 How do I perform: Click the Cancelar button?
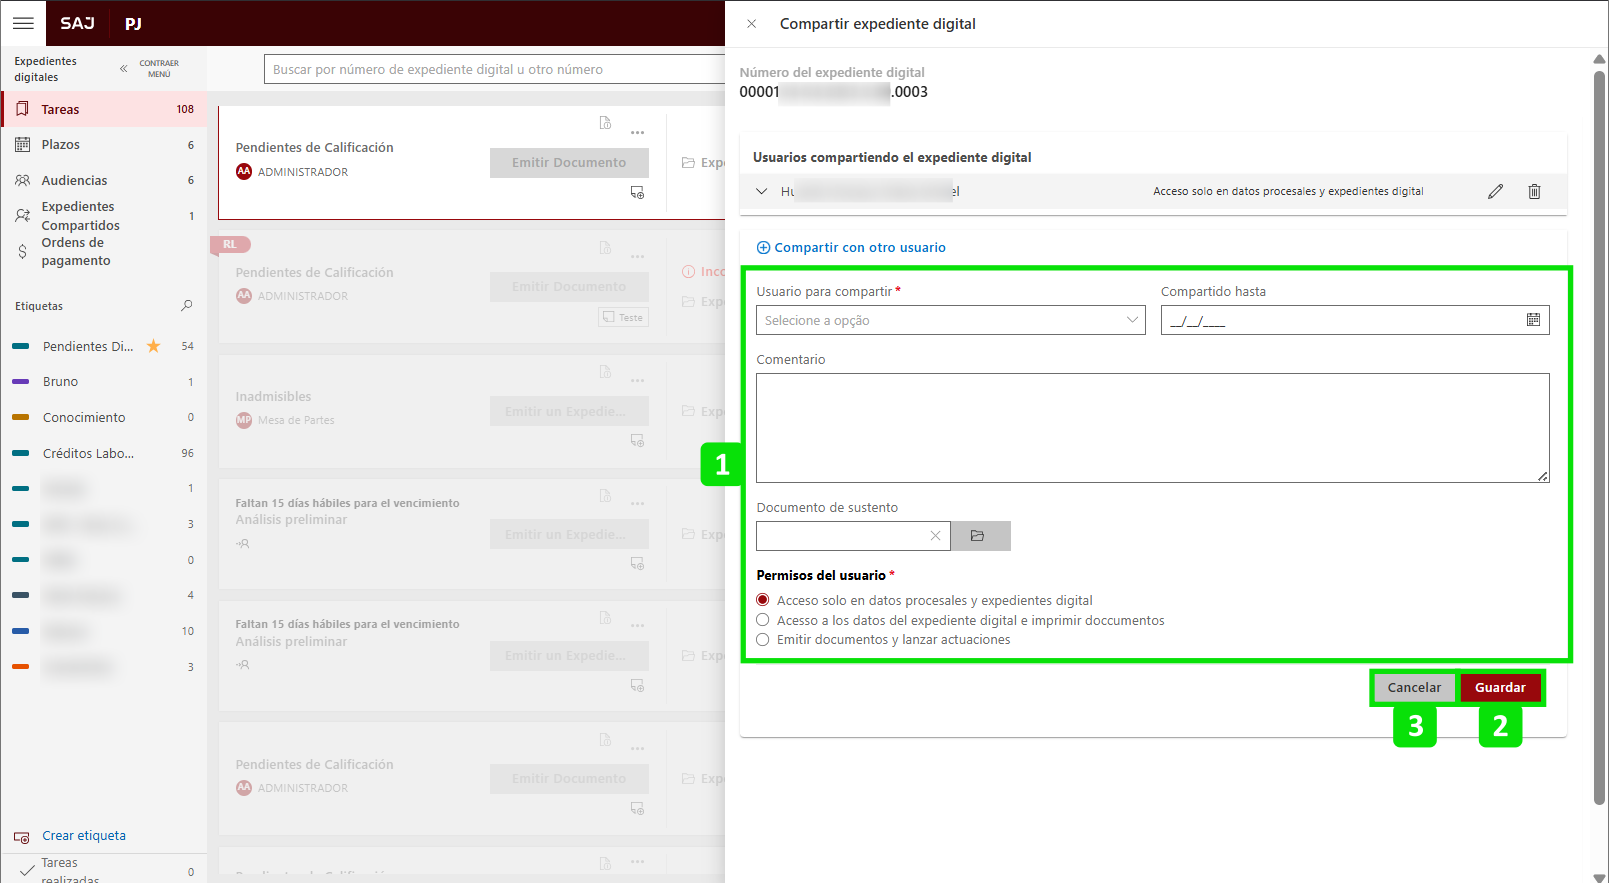click(x=1414, y=687)
